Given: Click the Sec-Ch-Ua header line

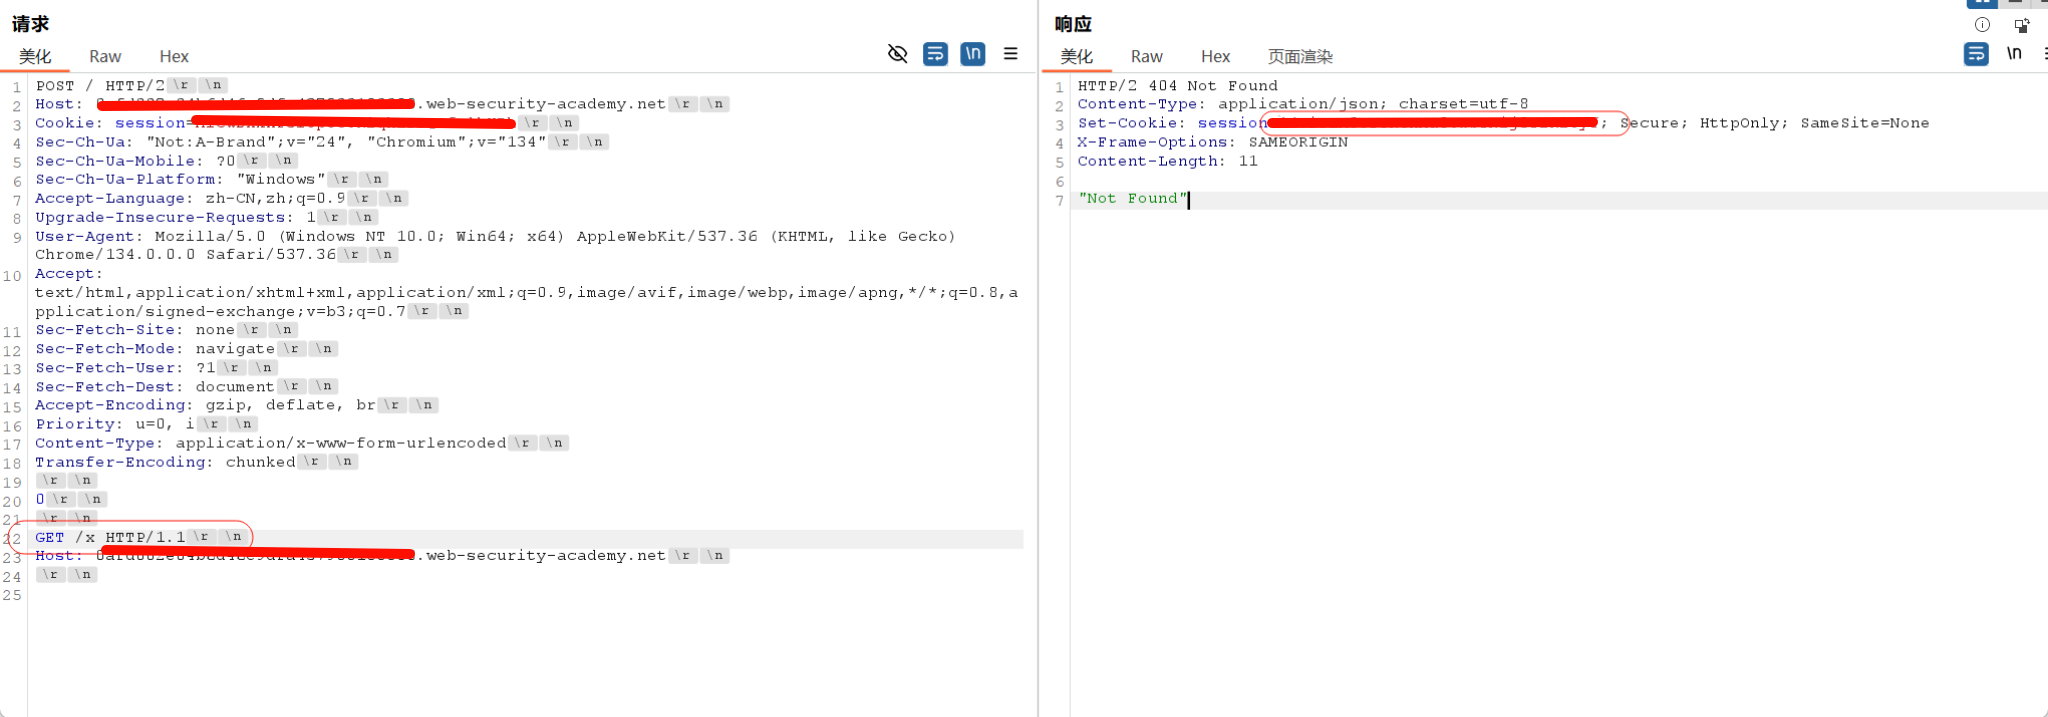Looking at the screenshot, I should pos(291,142).
